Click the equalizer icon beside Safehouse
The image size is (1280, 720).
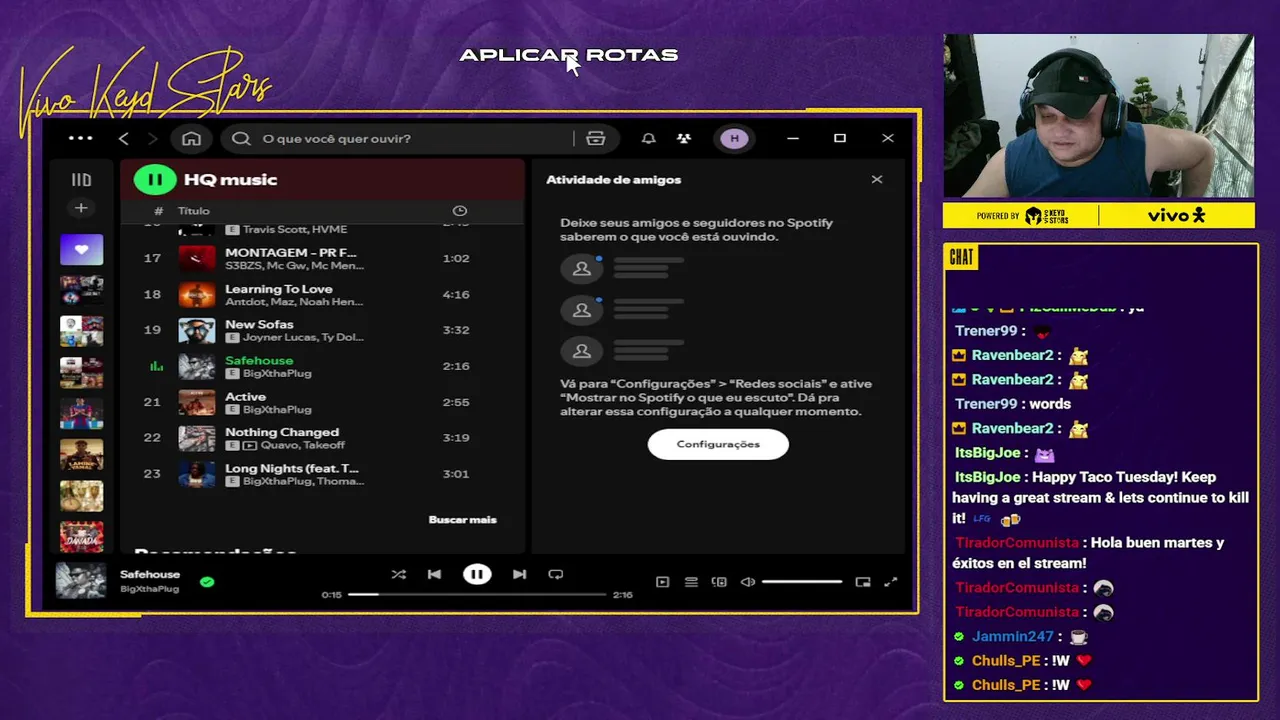[x=156, y=366]
